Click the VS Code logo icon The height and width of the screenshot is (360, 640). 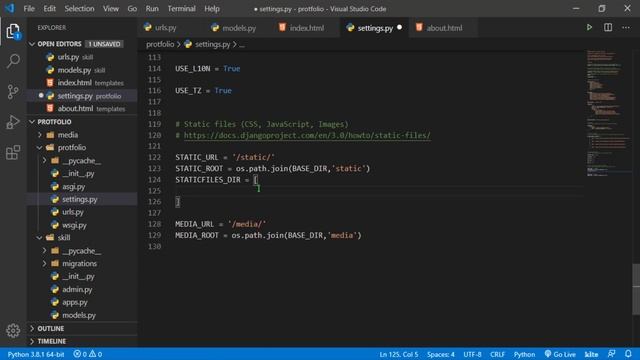tap(9, 8)
